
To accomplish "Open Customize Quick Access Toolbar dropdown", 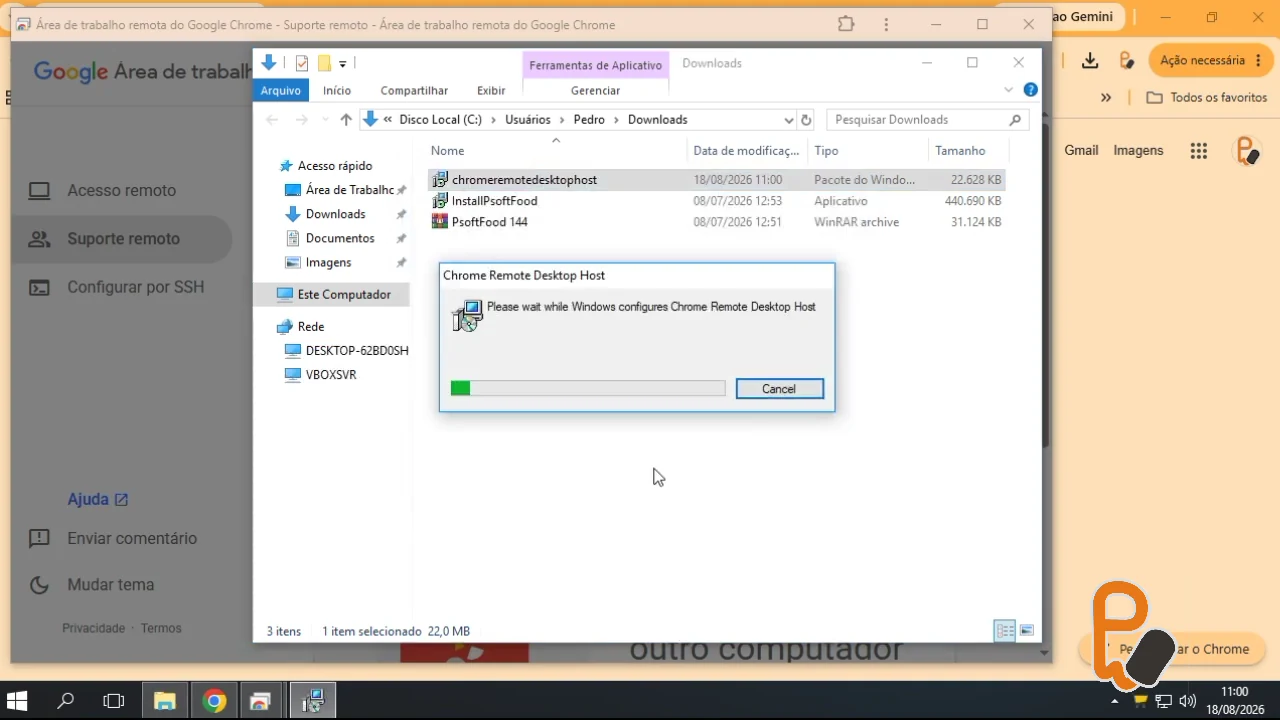I will (342, 64).
